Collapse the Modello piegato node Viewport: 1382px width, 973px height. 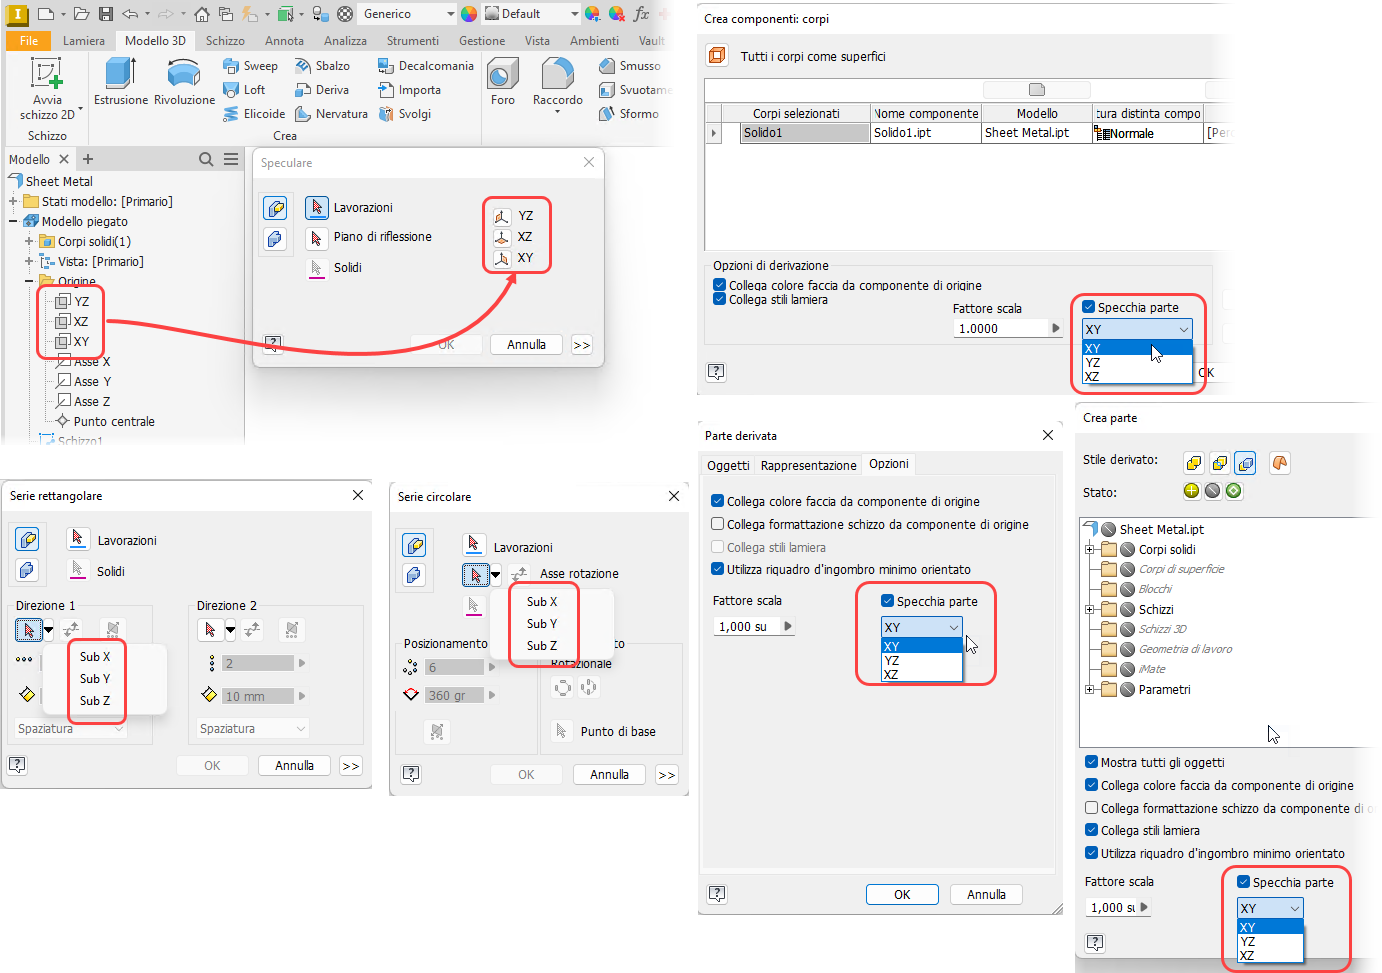[x=13, y=221]
